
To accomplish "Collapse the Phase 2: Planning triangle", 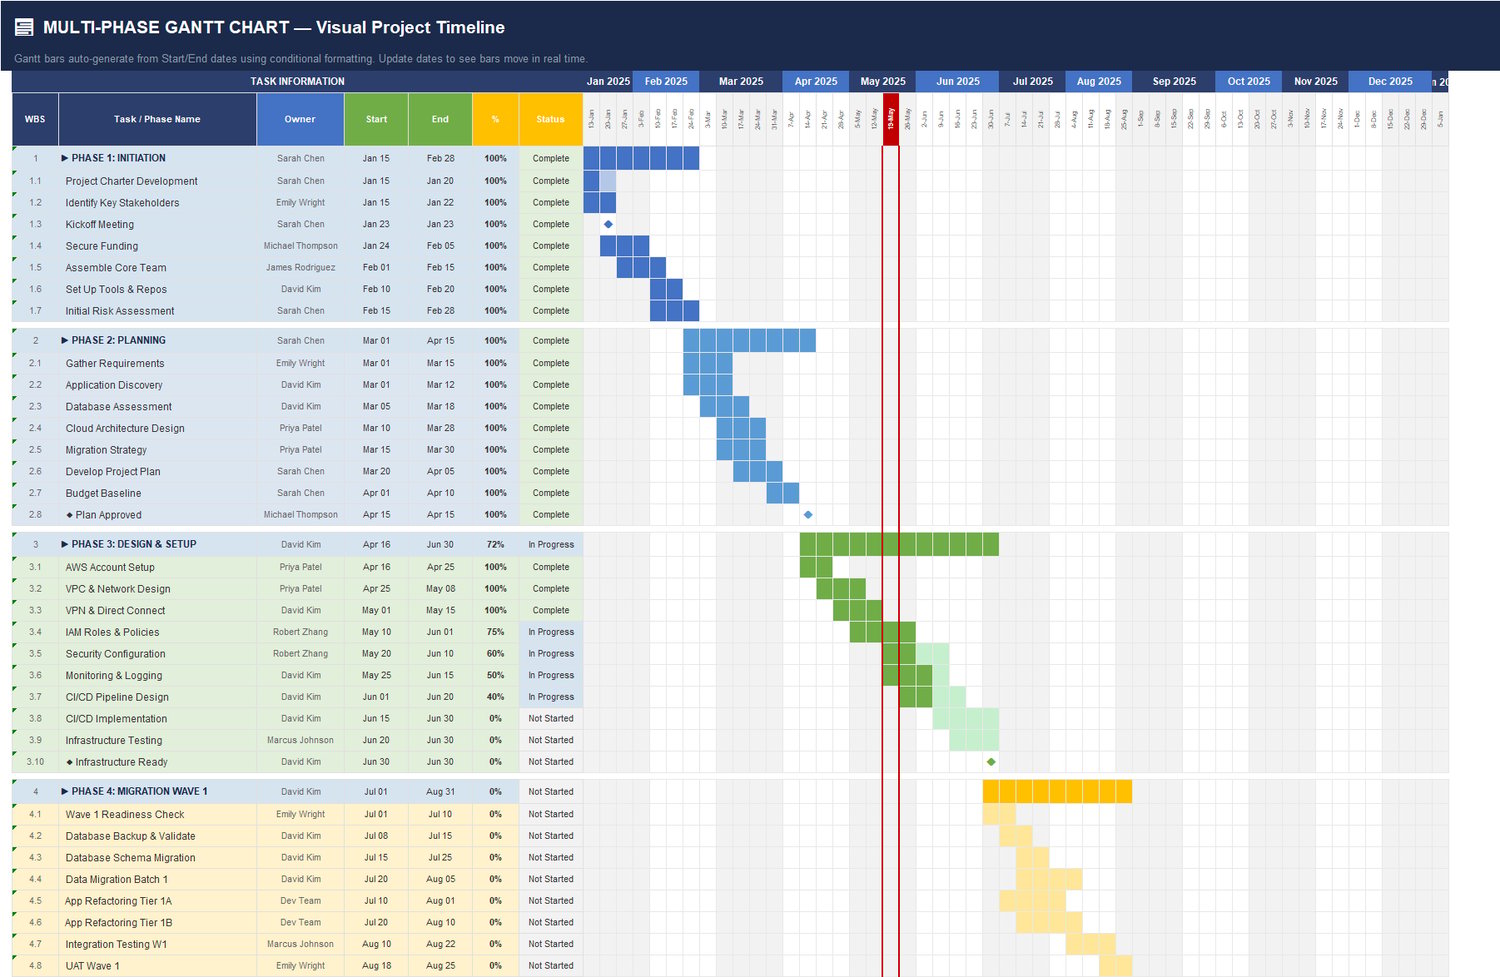I will [x=65, y=341].
